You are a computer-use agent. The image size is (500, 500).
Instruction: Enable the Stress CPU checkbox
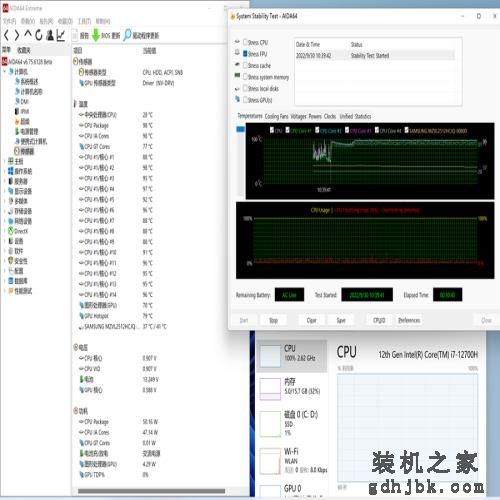[x=245, y=42]
